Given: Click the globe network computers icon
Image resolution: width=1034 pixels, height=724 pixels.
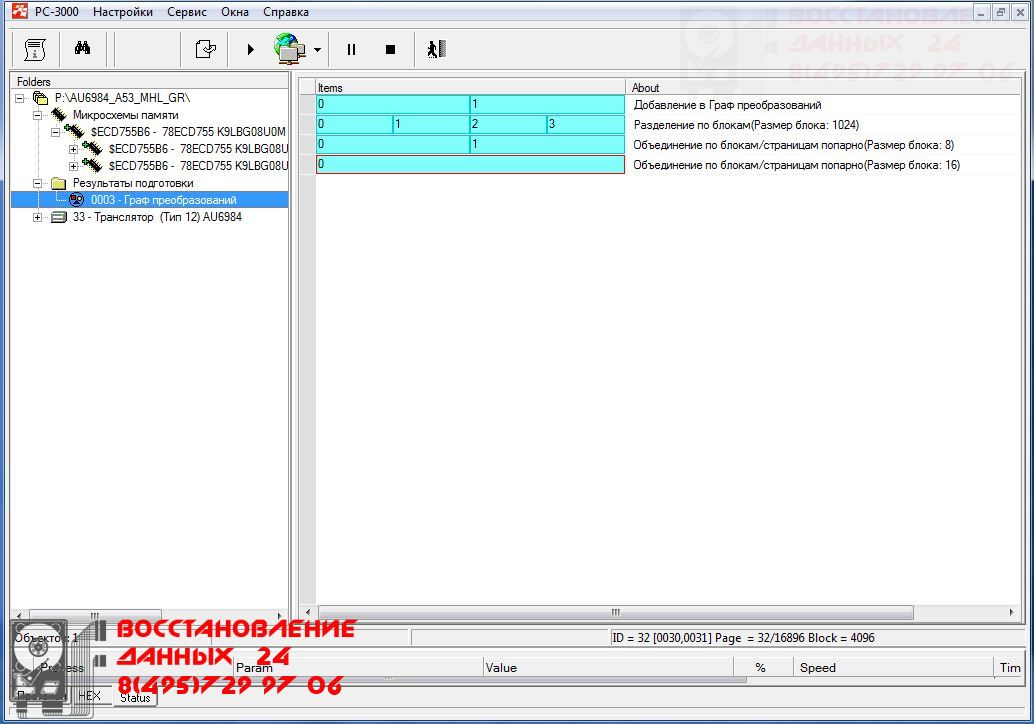Looking at the screenshot, I should point(289,49).
